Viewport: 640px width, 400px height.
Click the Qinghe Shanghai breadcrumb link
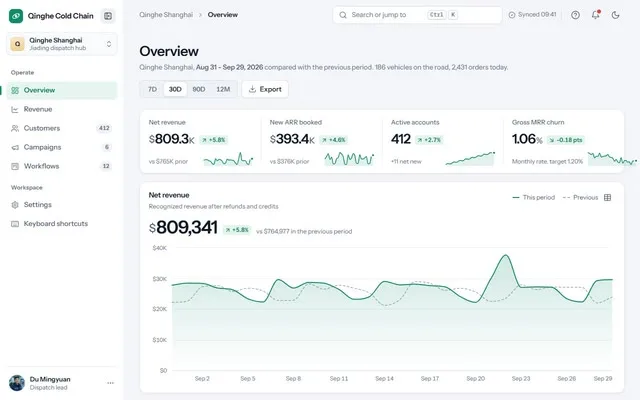click(x=166, y=15)
